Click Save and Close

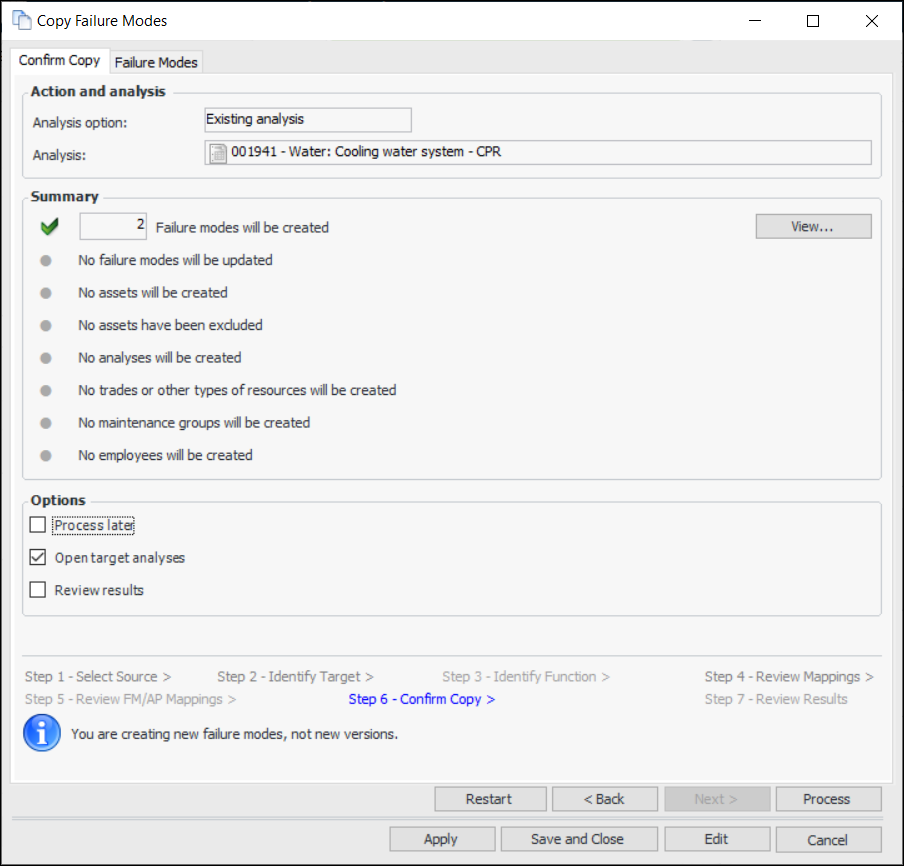(x=579, y=839)
